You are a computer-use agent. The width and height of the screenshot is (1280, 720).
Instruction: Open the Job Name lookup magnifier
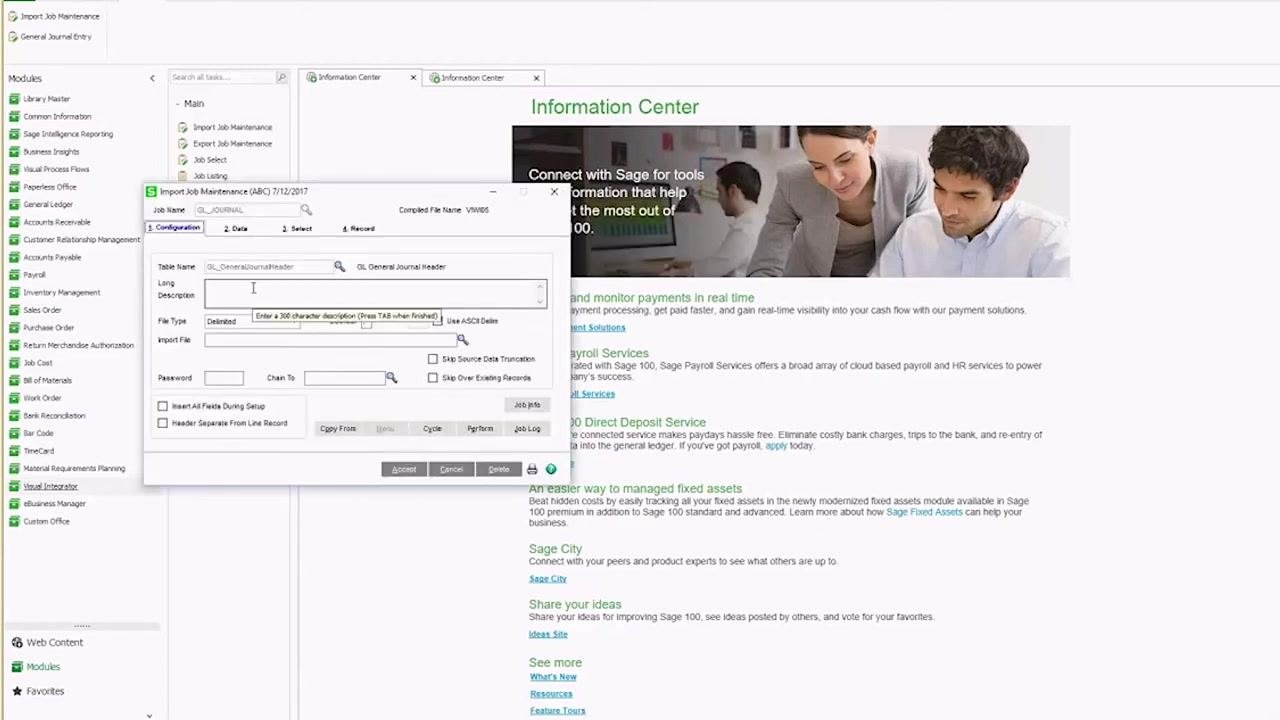click(306, 210)
